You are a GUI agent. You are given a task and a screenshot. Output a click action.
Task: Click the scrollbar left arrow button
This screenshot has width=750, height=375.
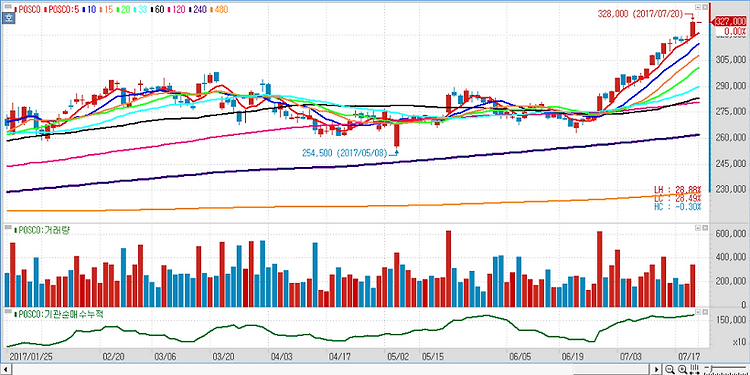point(5,369)
